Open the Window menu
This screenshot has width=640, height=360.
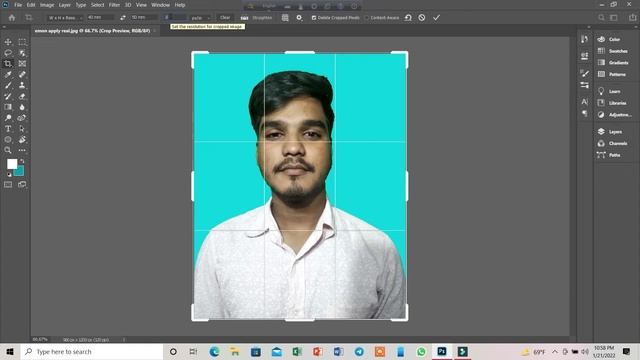tap(160, 5)
